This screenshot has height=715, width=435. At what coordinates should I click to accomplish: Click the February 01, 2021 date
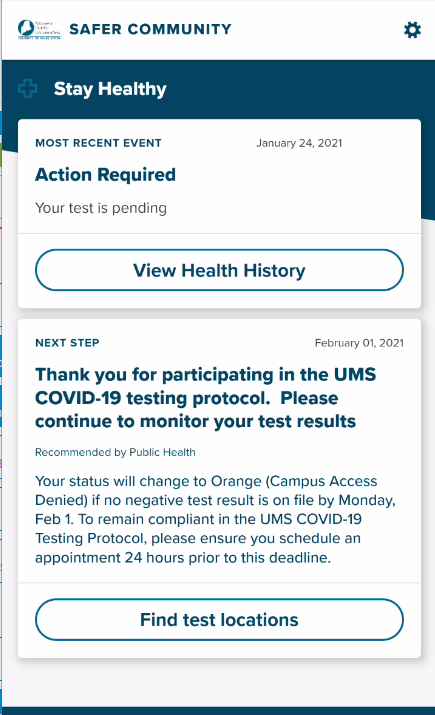pyautogui.click(x=359, y=343)
